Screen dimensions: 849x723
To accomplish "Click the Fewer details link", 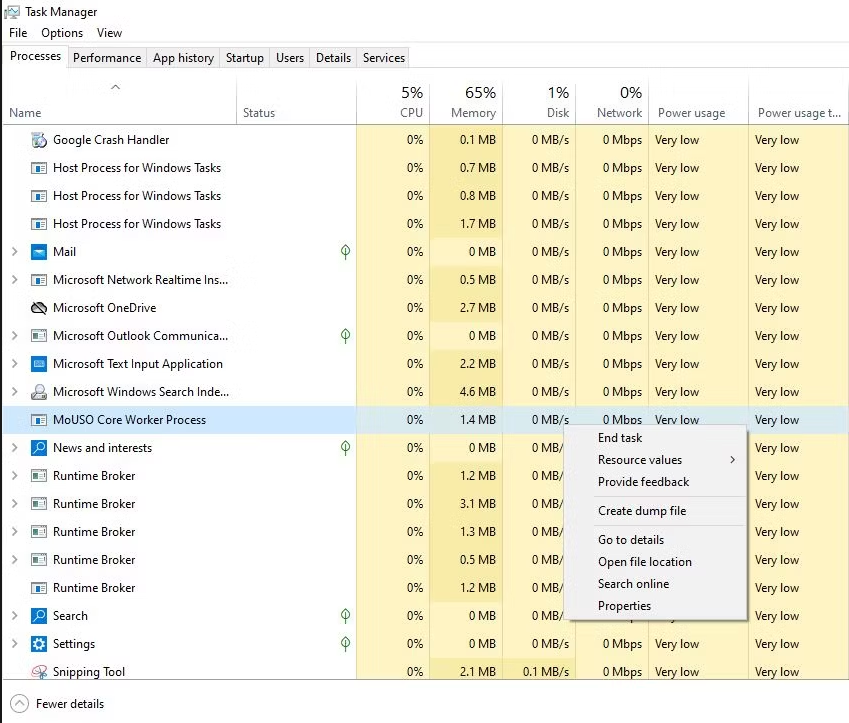I will point(70,704).
